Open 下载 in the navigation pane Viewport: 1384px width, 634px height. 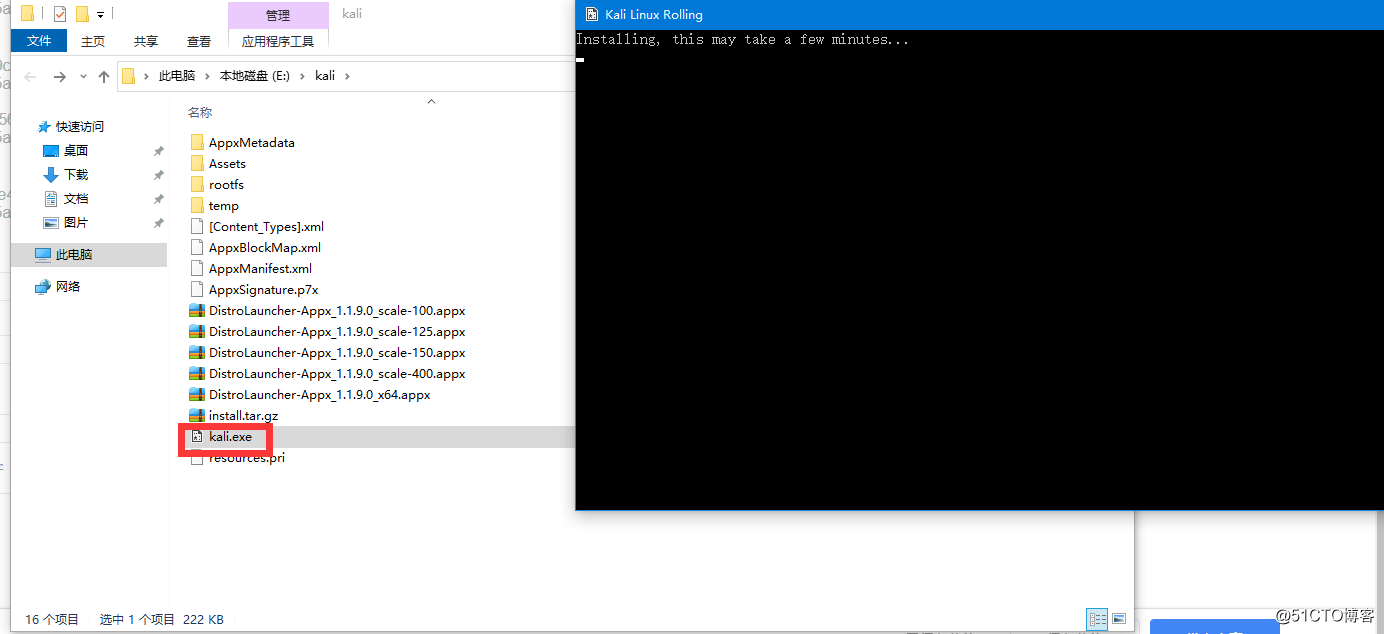click(x=76, y=174)
